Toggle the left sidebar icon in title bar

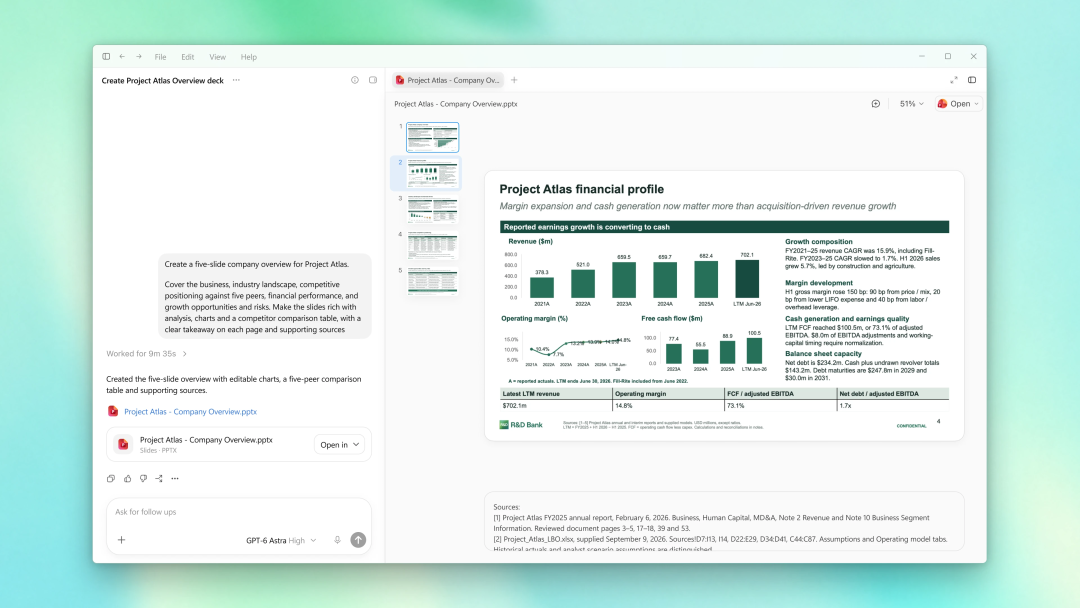coord(106,56)
